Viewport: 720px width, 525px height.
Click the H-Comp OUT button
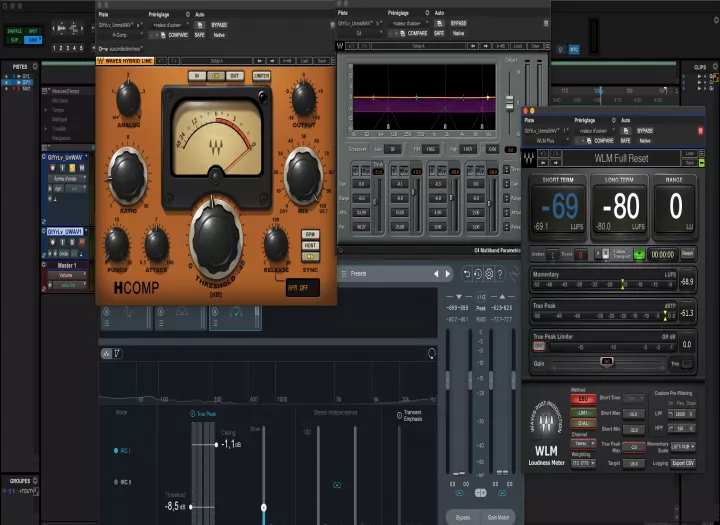point(234,76)
